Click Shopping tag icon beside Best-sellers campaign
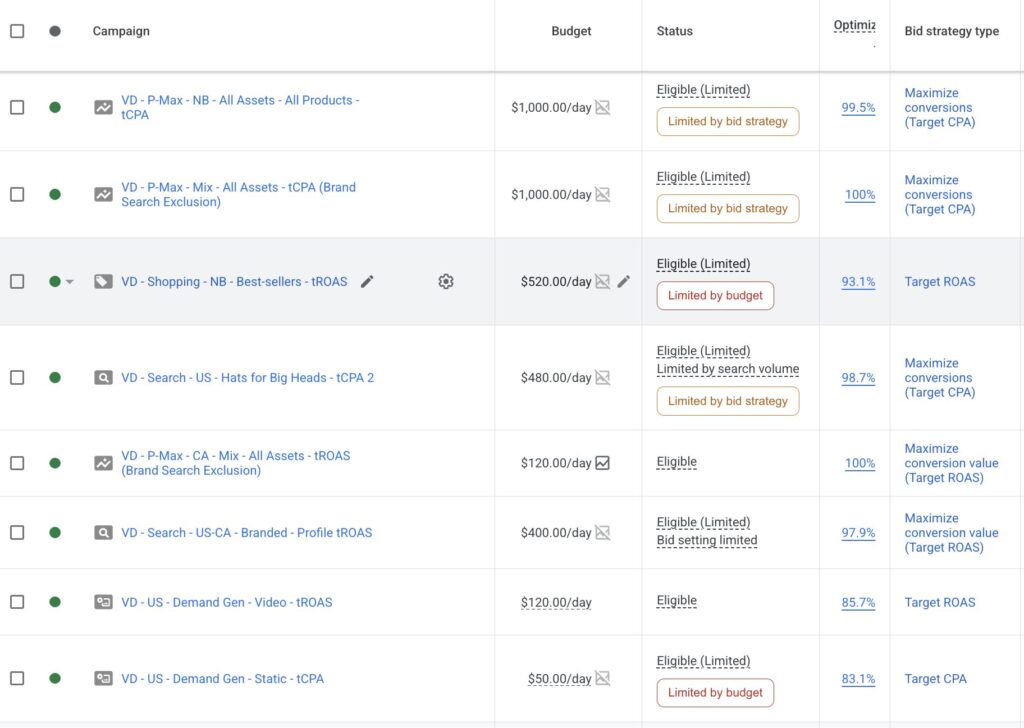Screen dimensions: 1024x728 point(103,281)
